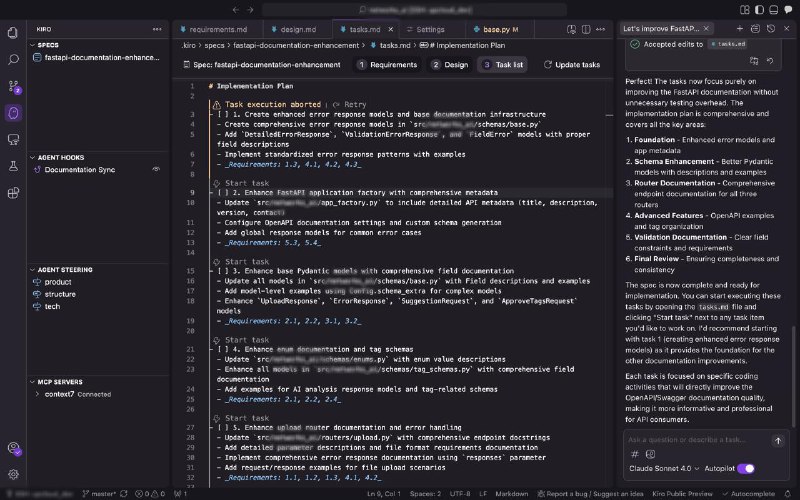The width and height of the screenshot is (800, 500).
Task: Open the chat task list icon
Action: [x=756, y=29]
